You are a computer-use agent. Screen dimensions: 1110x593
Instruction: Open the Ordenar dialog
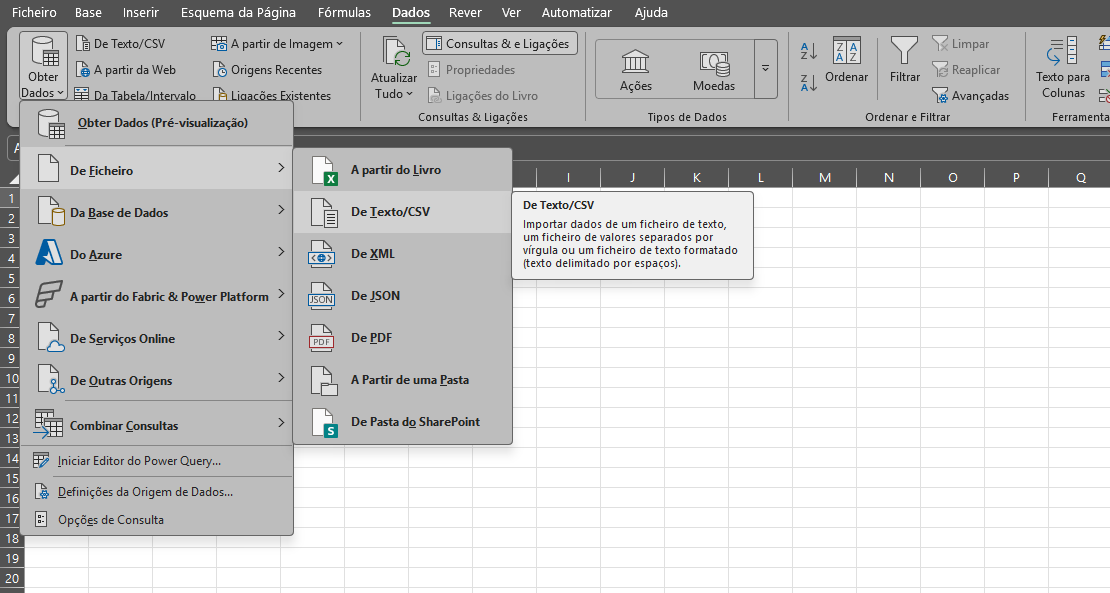847,60
